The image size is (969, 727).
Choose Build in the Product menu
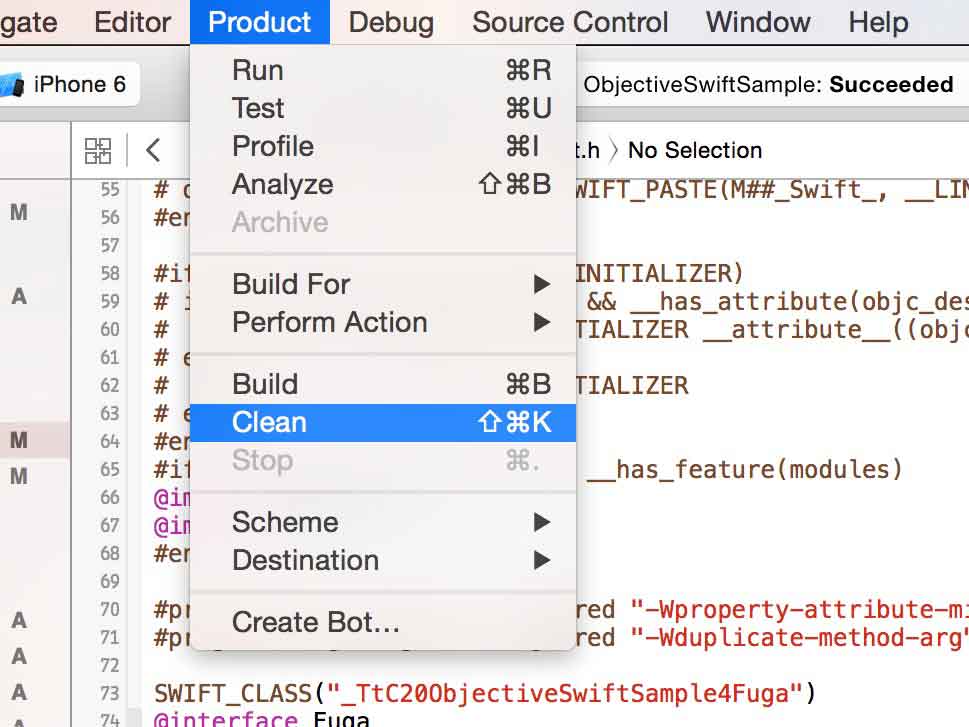click(x=383, y=385)
